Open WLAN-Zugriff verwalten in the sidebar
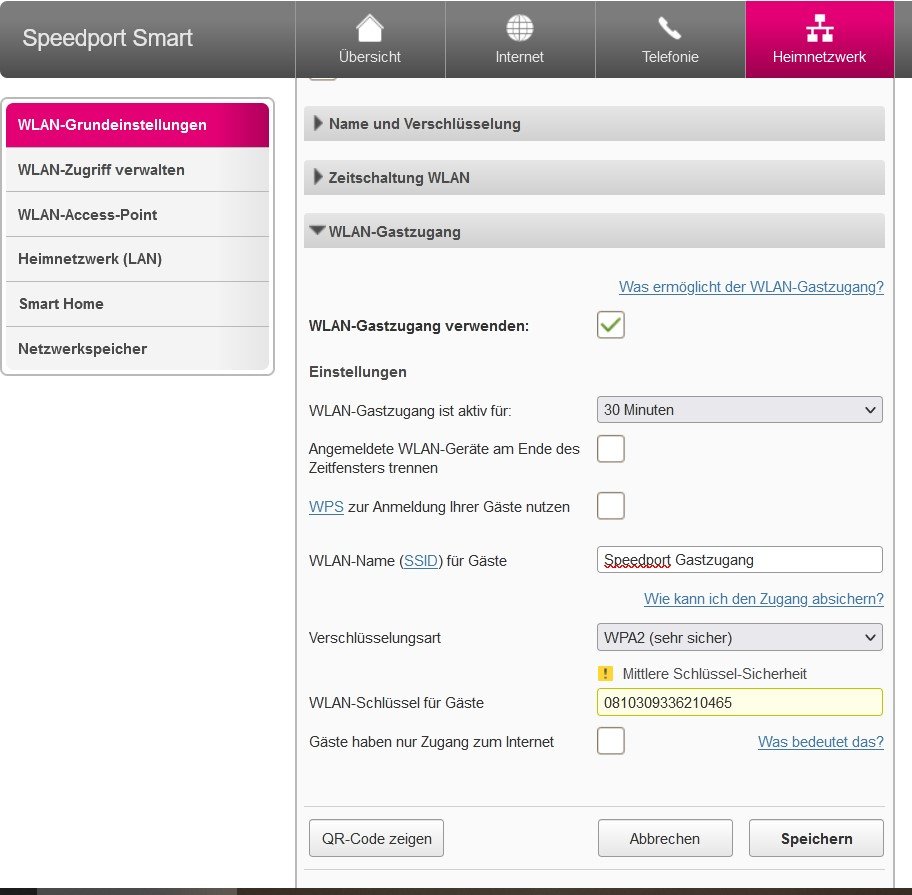The width and height of the screenshot is (912, 895). 137,170
